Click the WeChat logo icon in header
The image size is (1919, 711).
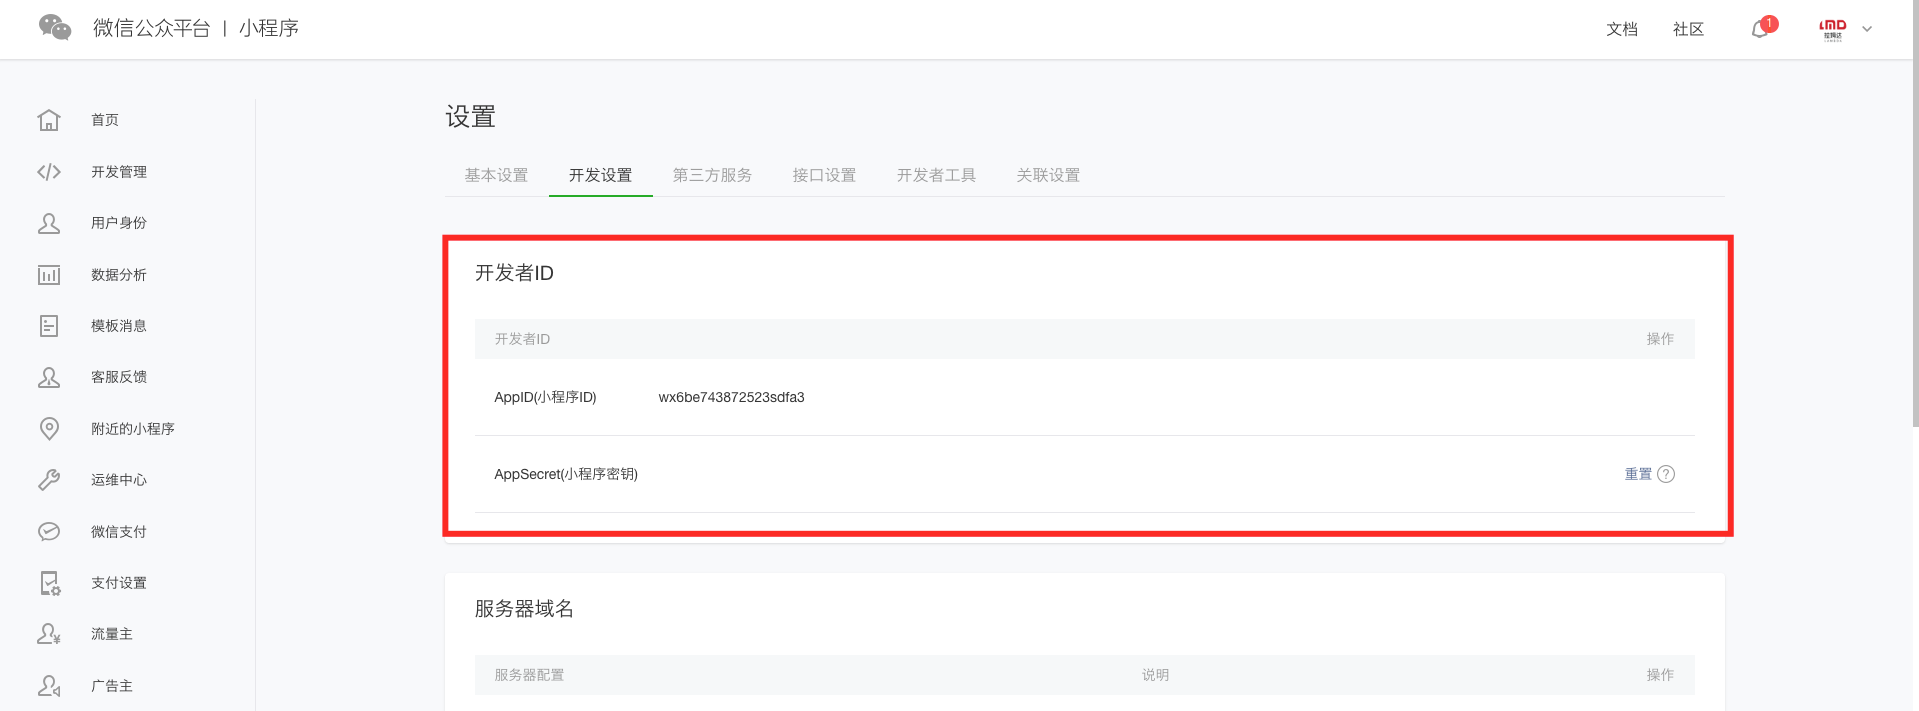pyautogui.click(x=55, y=28)
